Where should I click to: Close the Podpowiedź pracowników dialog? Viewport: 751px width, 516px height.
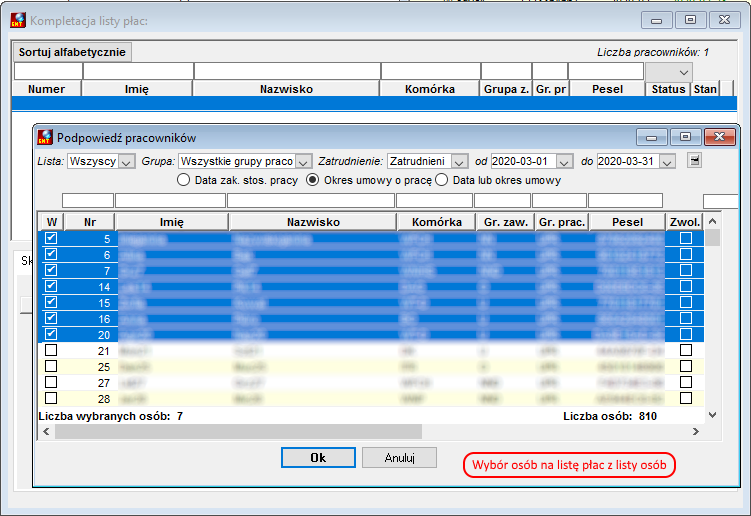click(719, 137)
